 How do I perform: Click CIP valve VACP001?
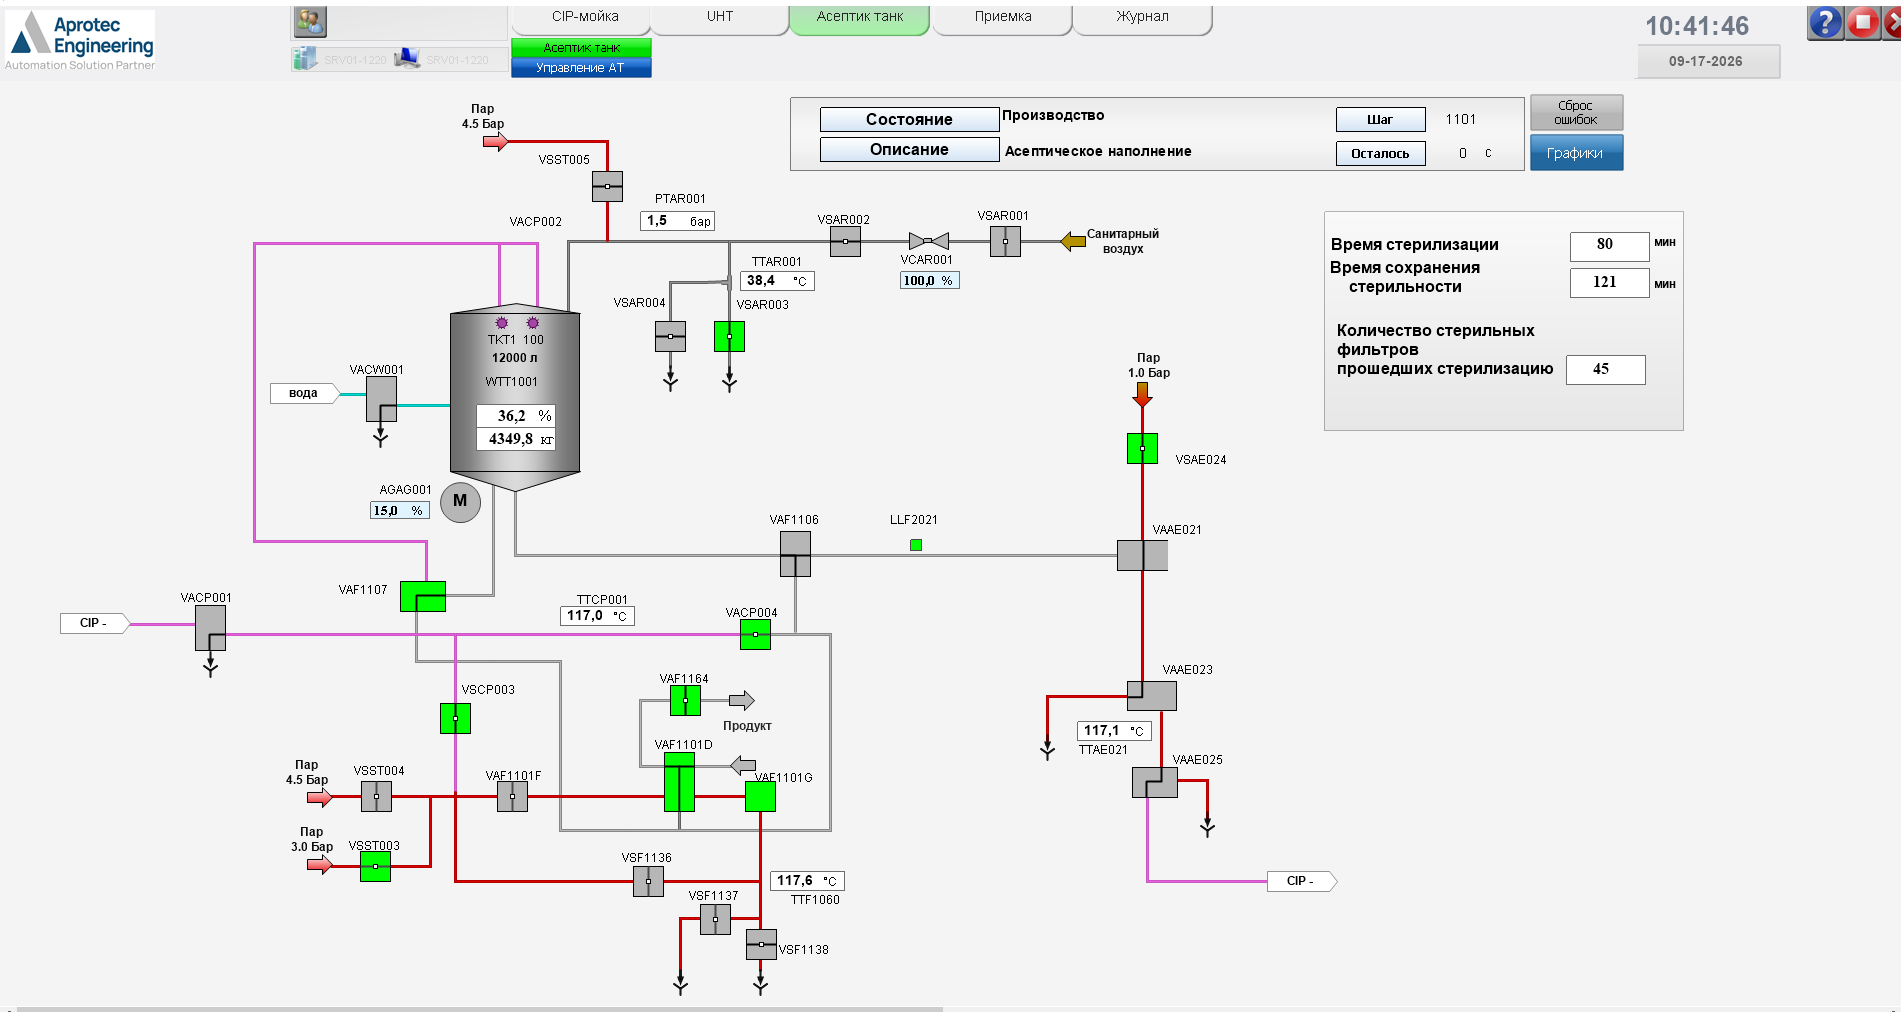tap(210, 628)
